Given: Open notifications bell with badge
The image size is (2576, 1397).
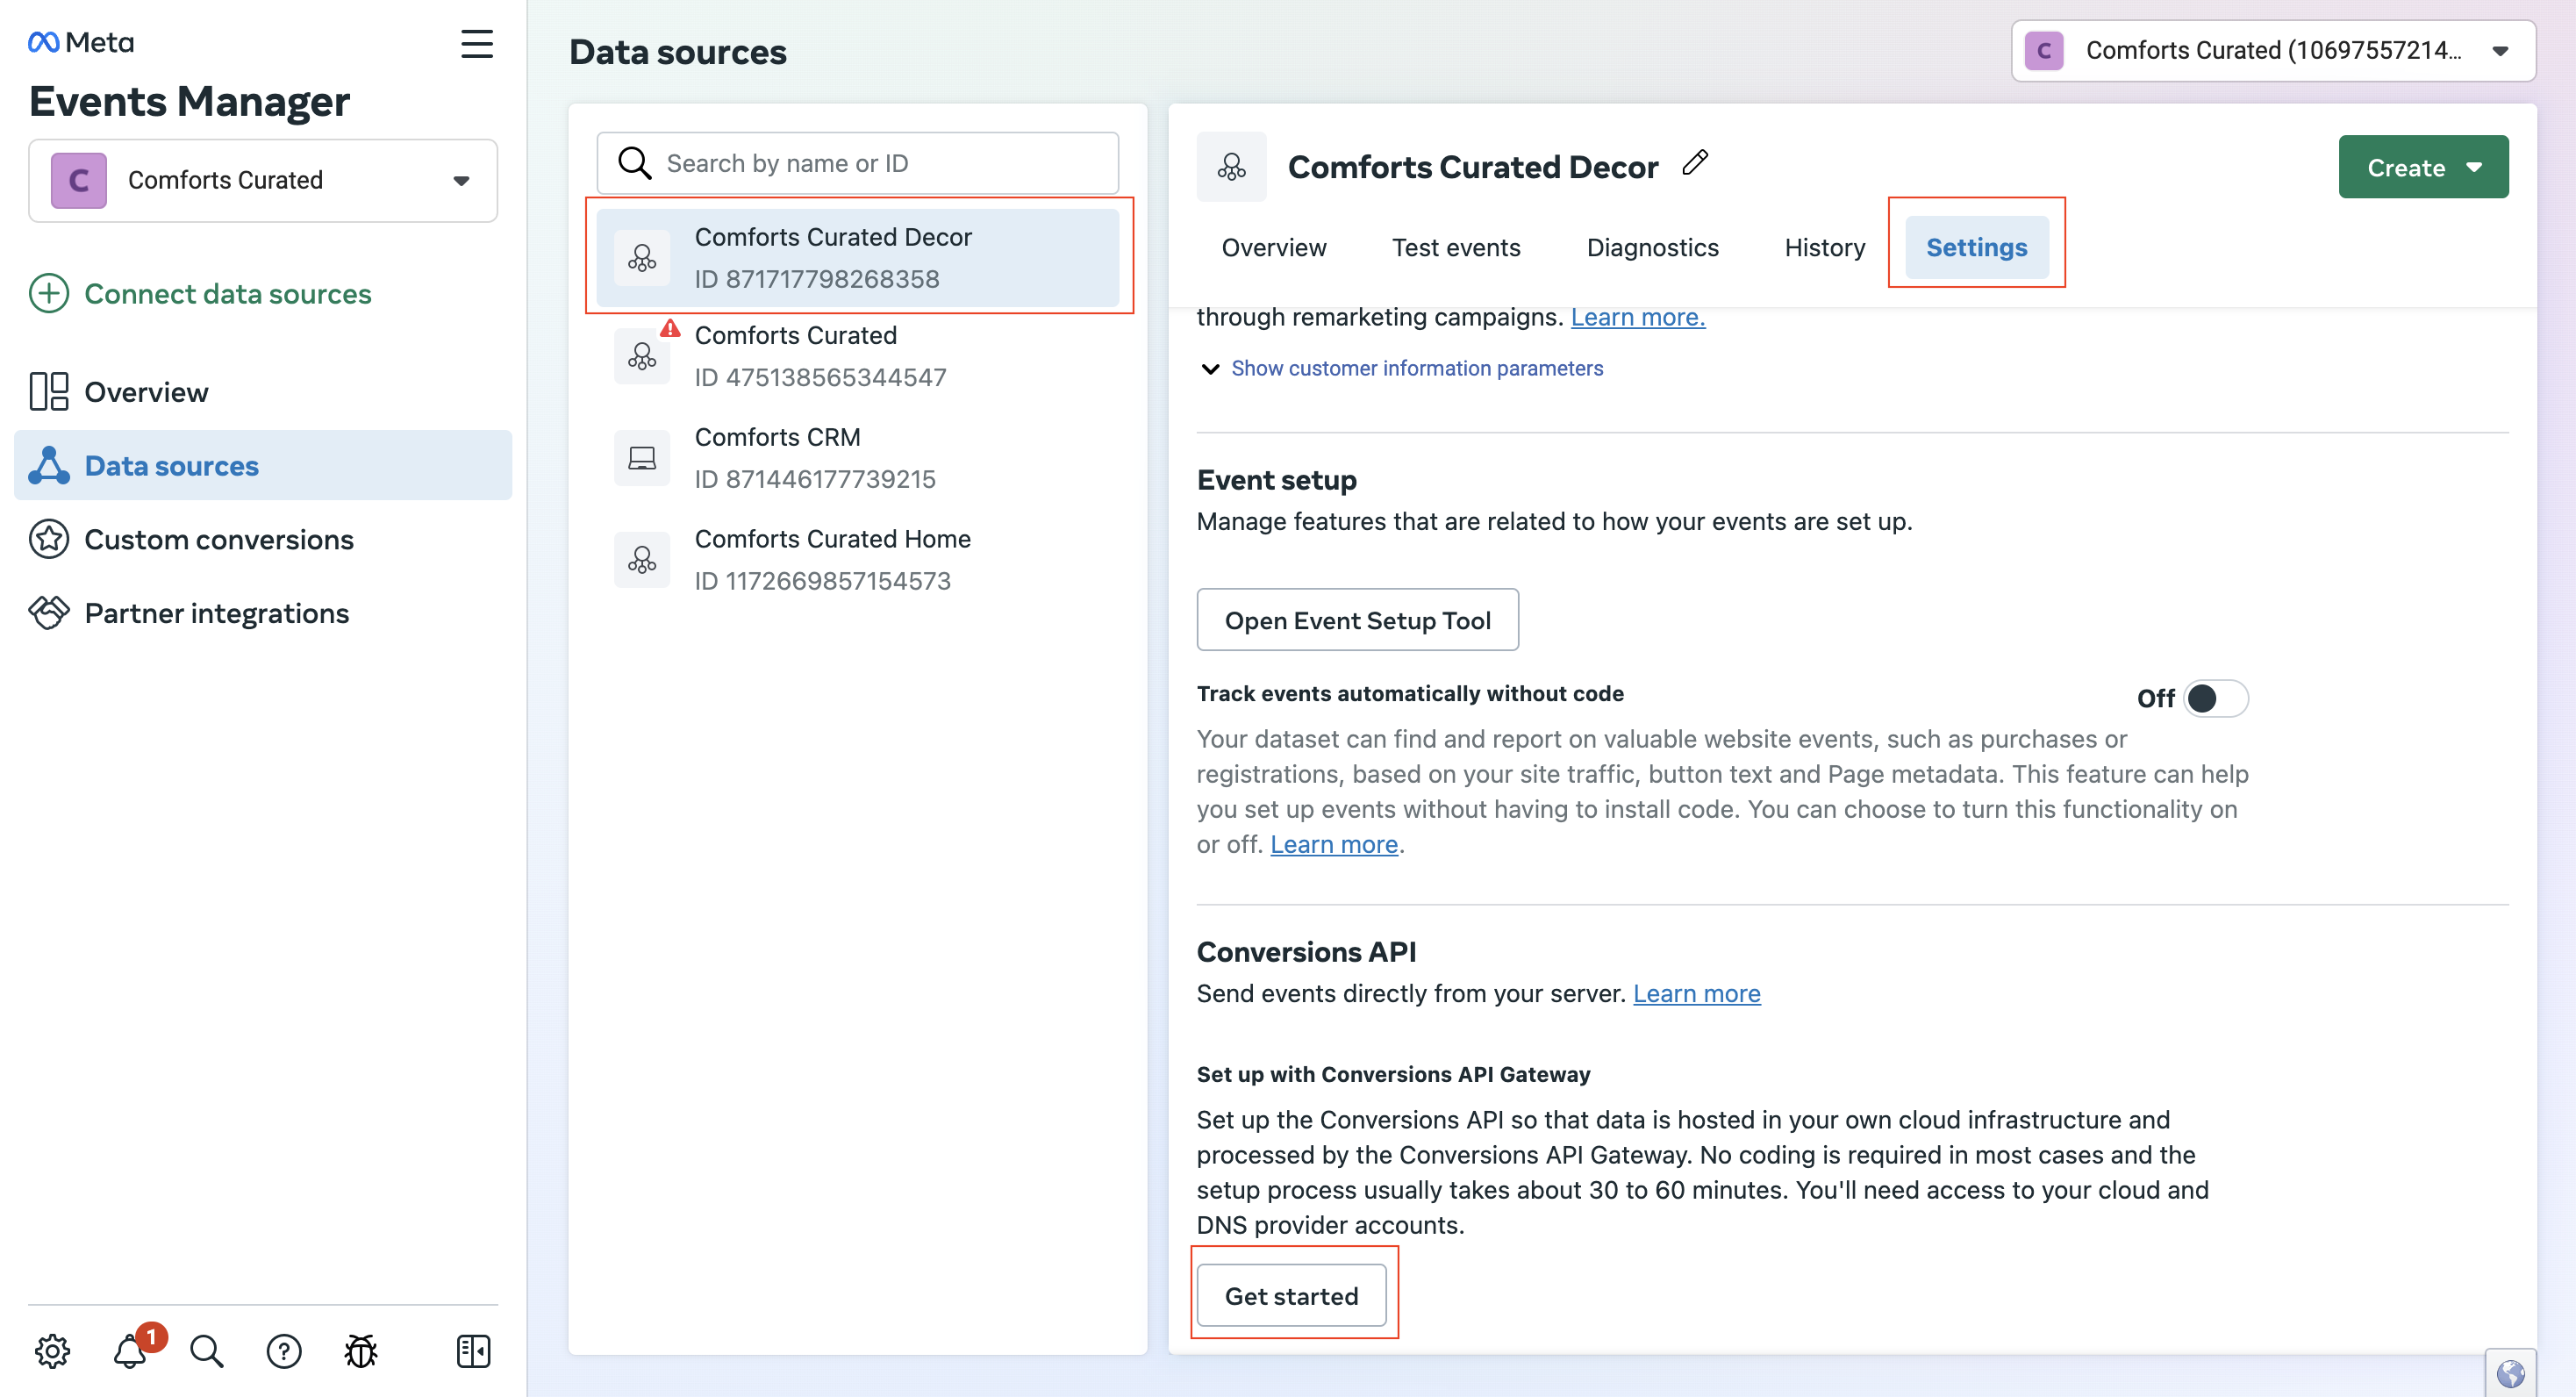Looking at the screenshot, I should (131, 1351).
